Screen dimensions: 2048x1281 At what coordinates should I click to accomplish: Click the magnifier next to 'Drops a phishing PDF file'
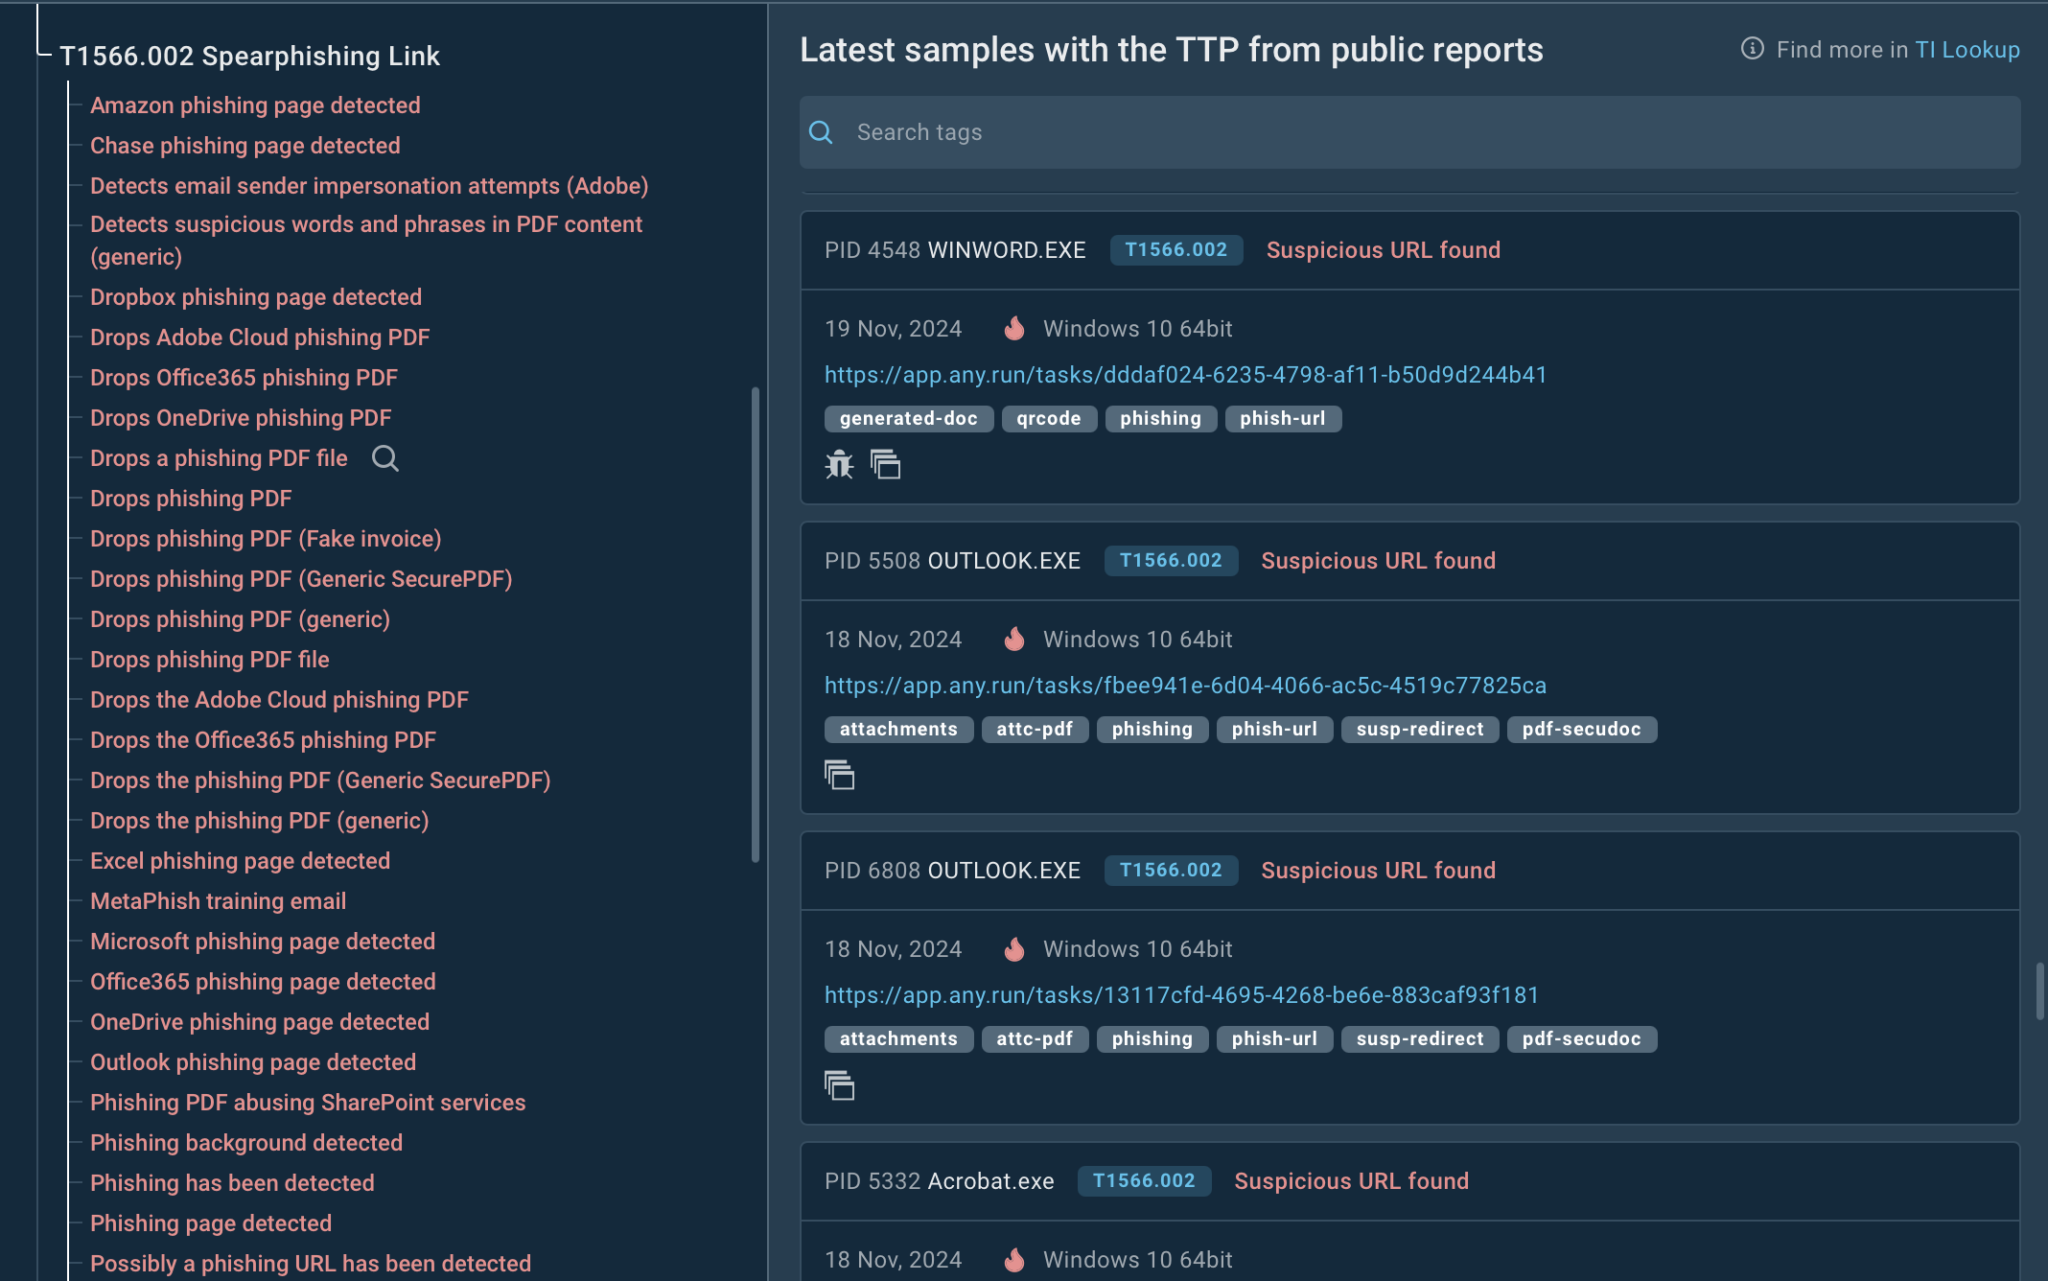(385, 458)
